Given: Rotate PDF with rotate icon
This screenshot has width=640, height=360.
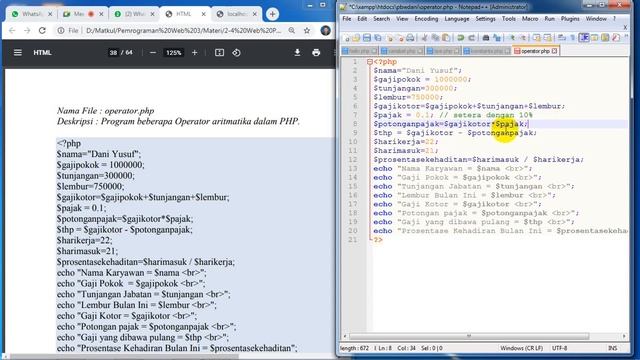Looking at the screenshot, I should coord(236,53).
